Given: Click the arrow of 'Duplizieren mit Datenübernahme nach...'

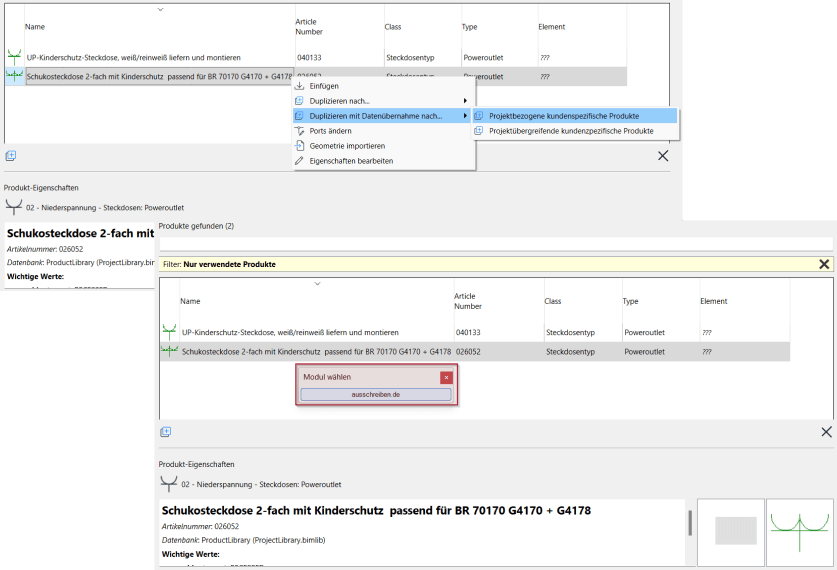Looking at the screenshot, I should click(x=465, y=116).
